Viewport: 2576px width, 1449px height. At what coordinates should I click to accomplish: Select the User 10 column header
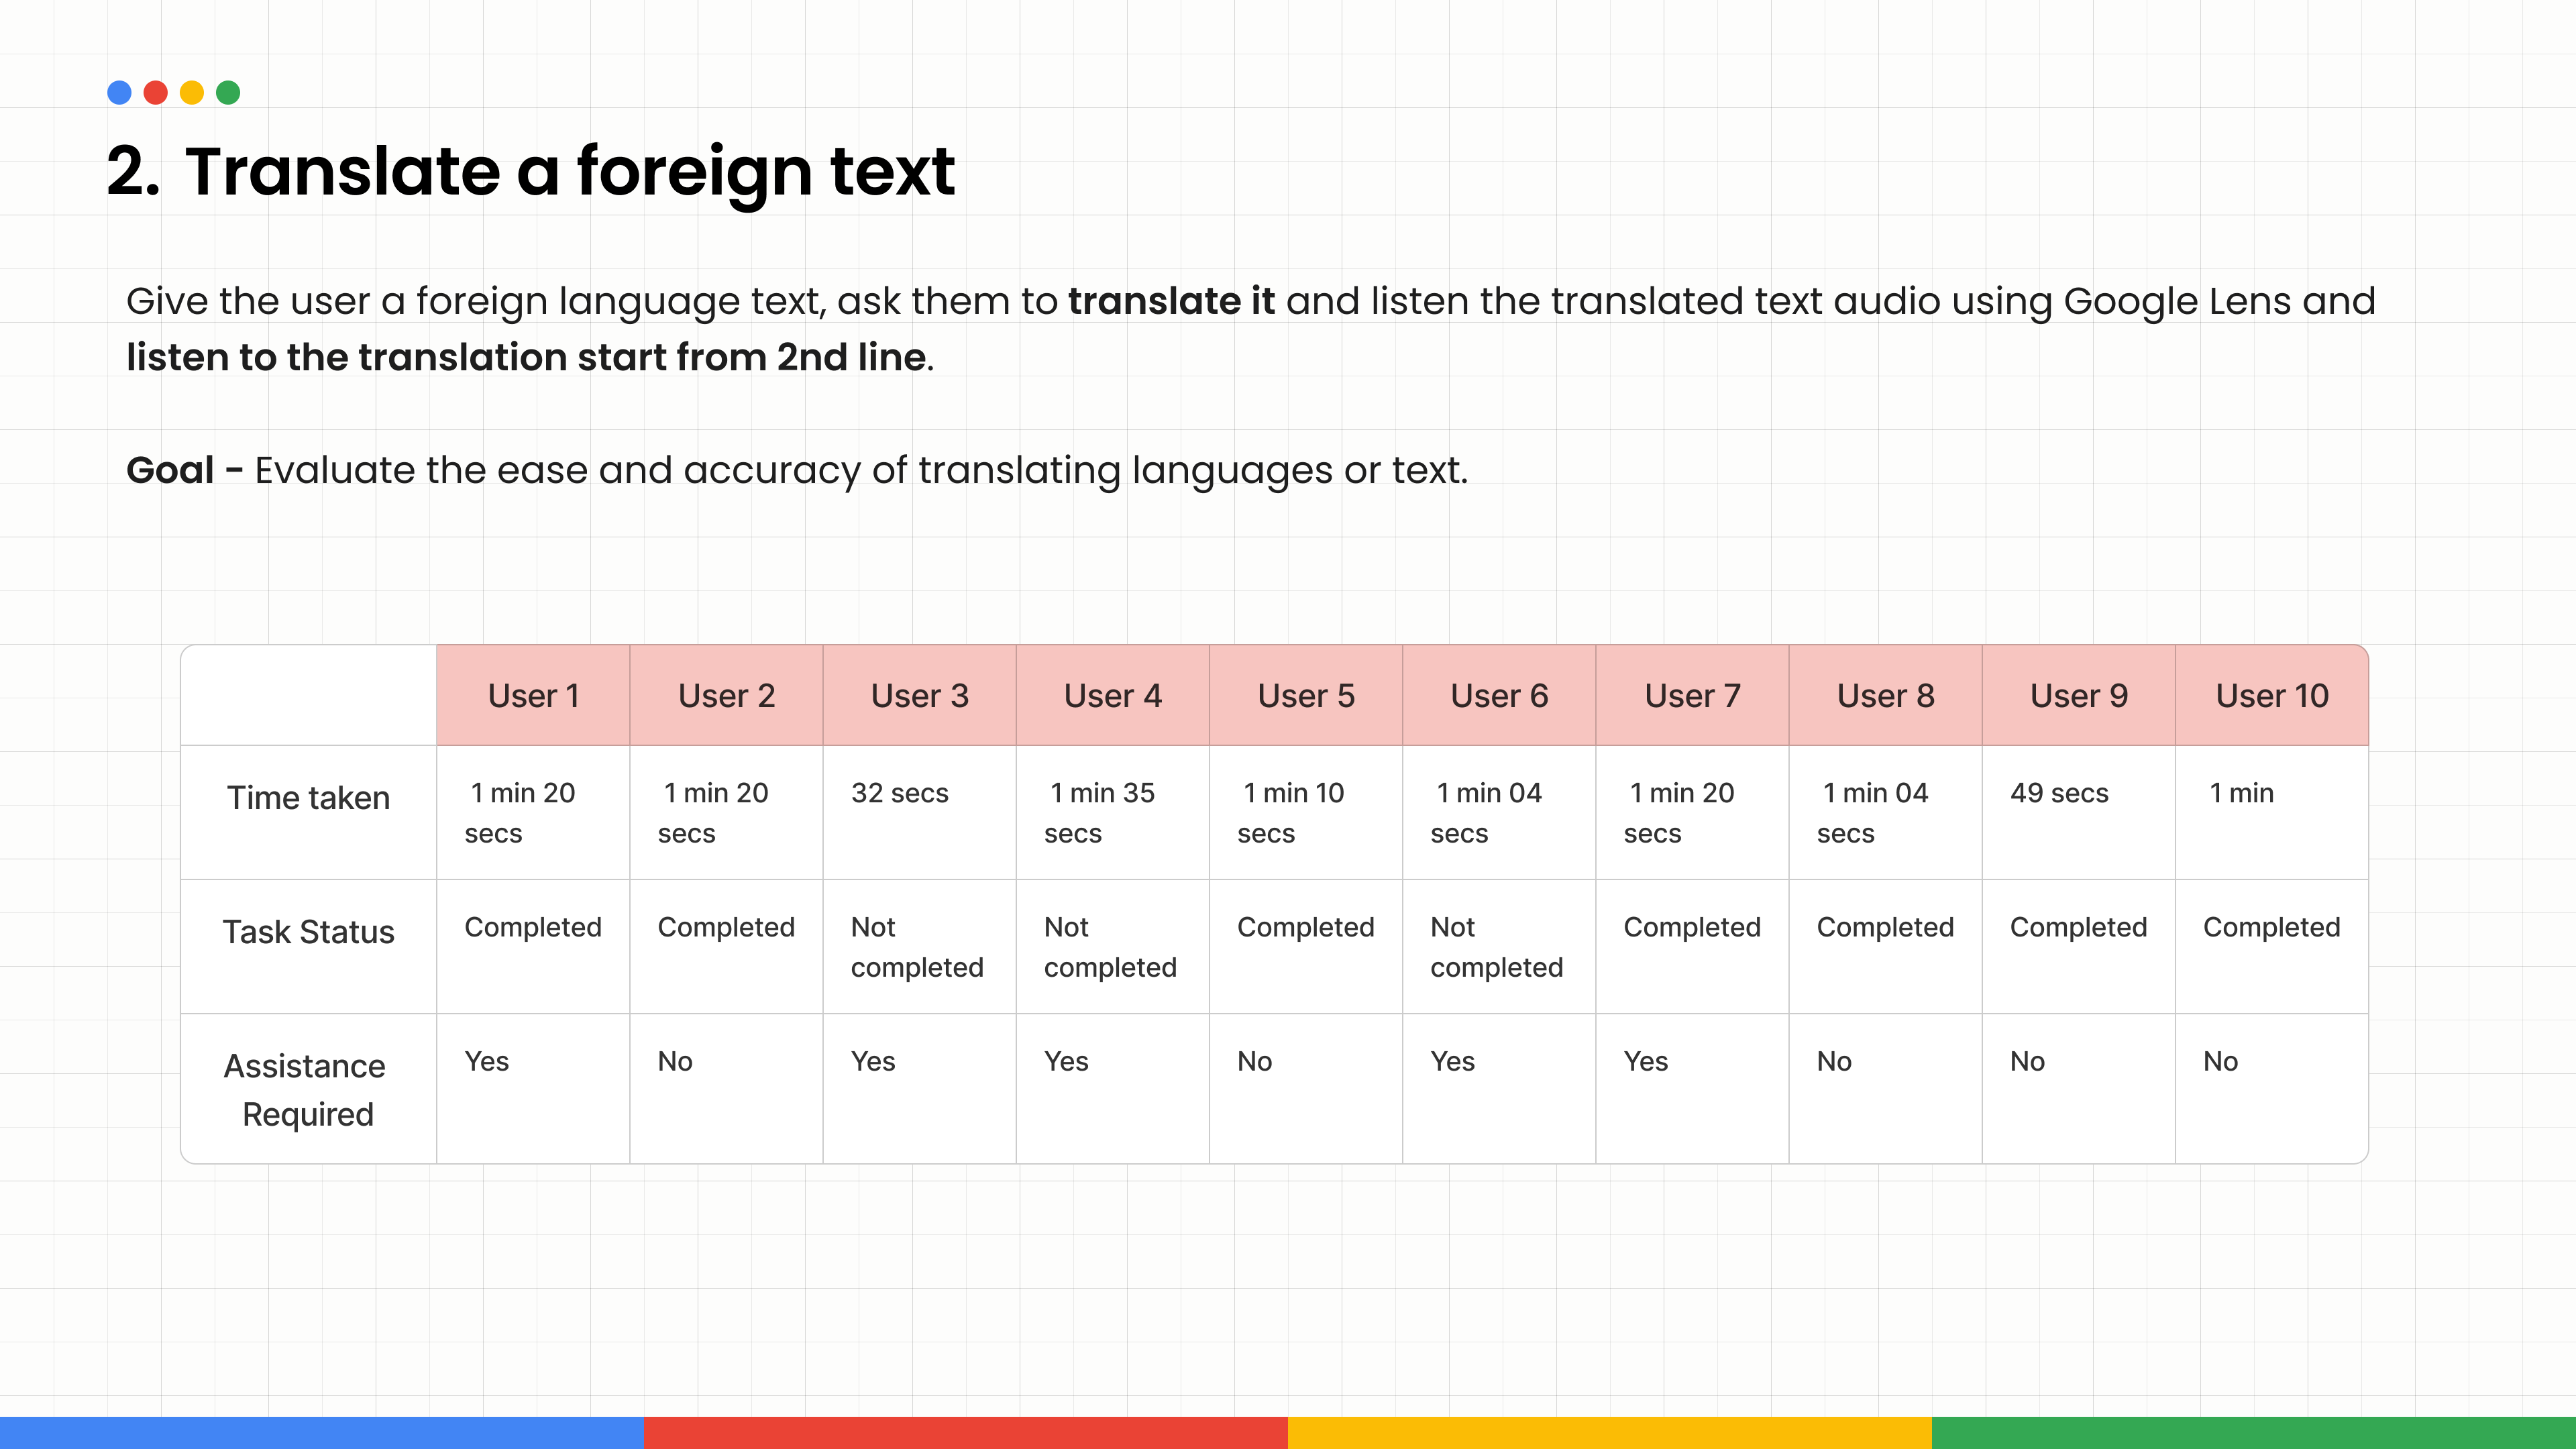2271,695
